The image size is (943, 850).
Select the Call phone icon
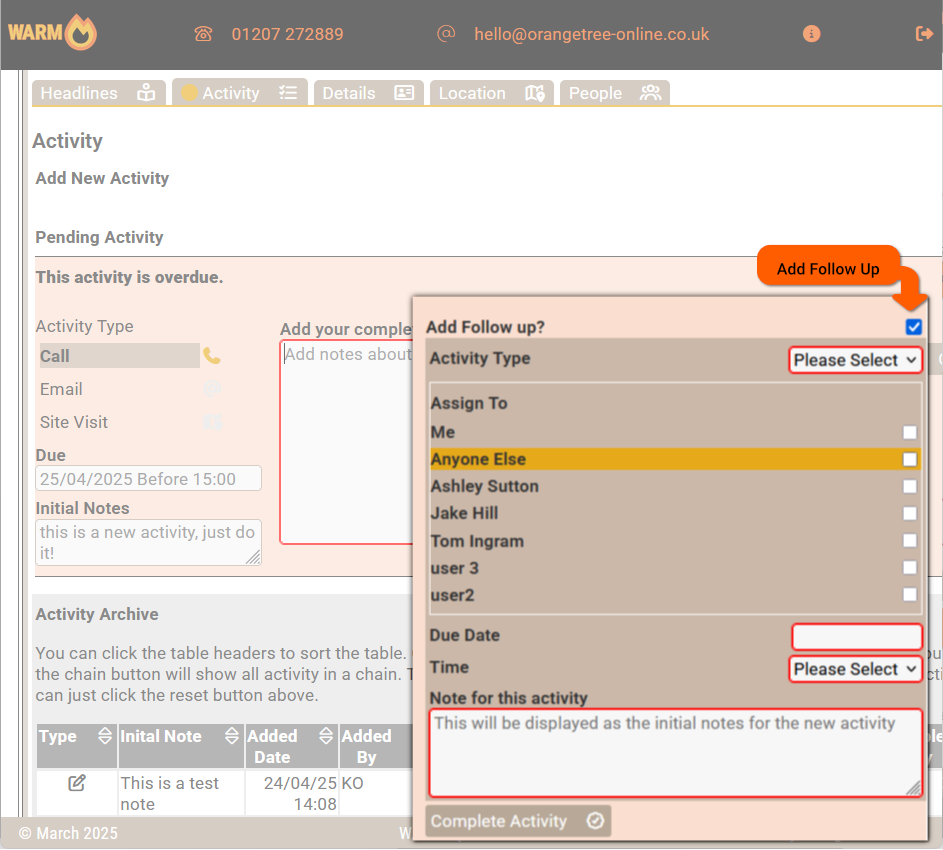[x=212, y=356]
